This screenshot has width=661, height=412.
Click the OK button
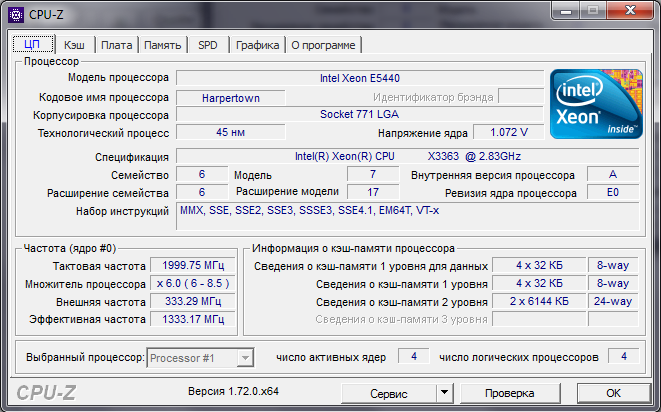coord(613,393)
